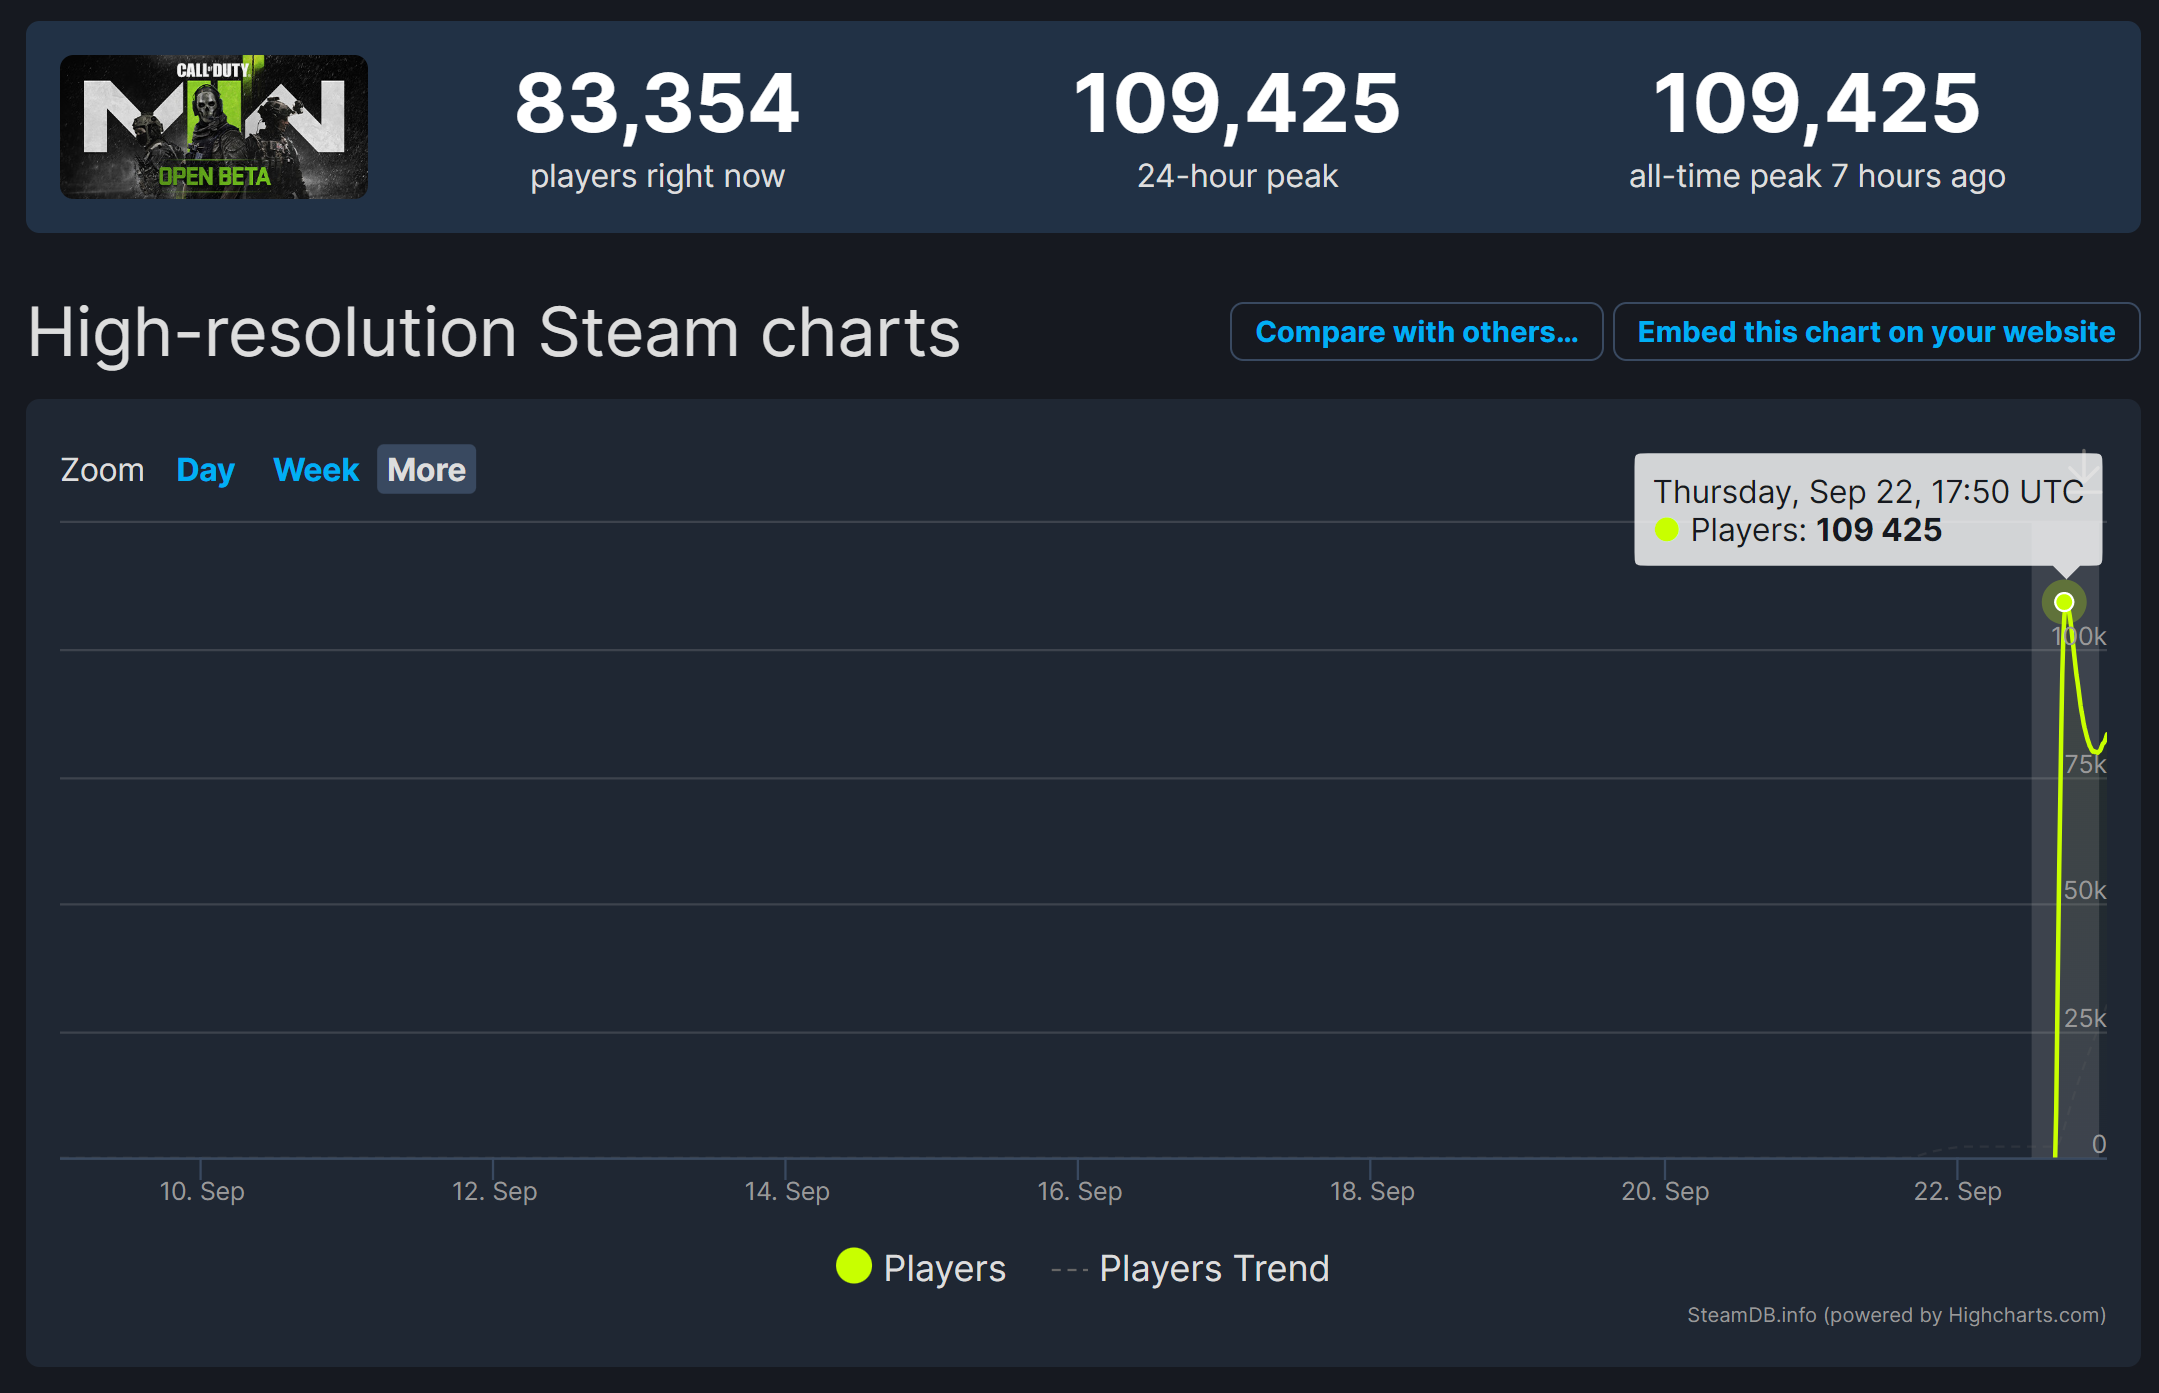
Task: Toggle the Players series legend label
Action: (x=944, y=1268)
